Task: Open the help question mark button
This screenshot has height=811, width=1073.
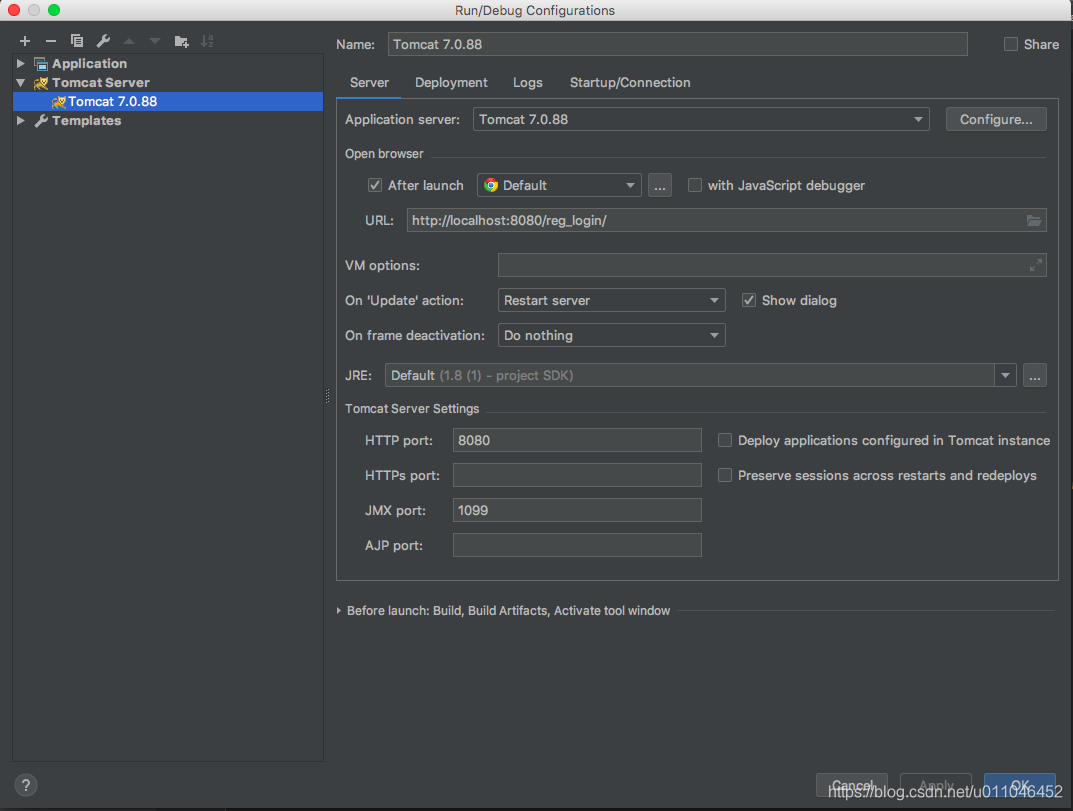Action: tap(25, 785)
